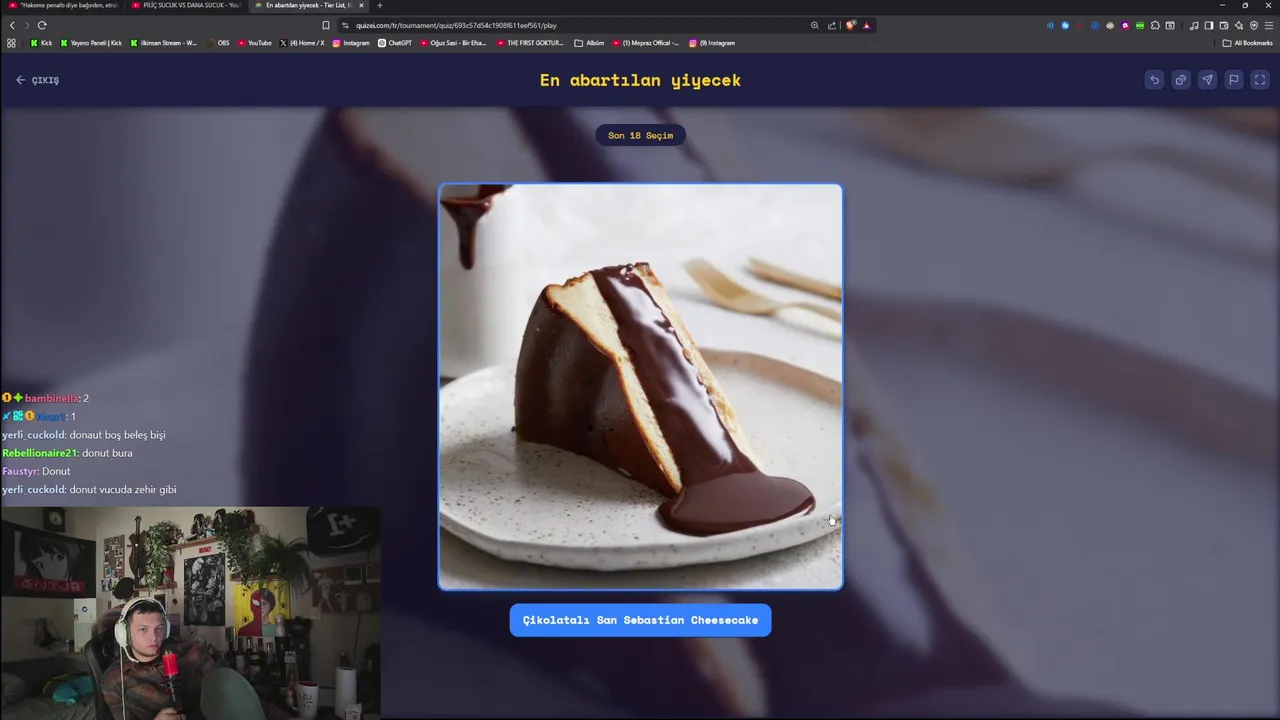Open the Kick bookmark
Image resolution: width=1280 pixels, height=720 pixels.
coord(41,43)
